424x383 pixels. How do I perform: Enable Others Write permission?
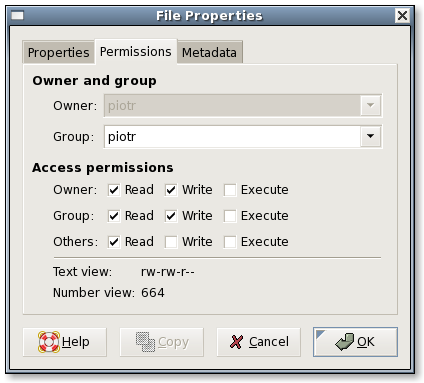[171, 242]
